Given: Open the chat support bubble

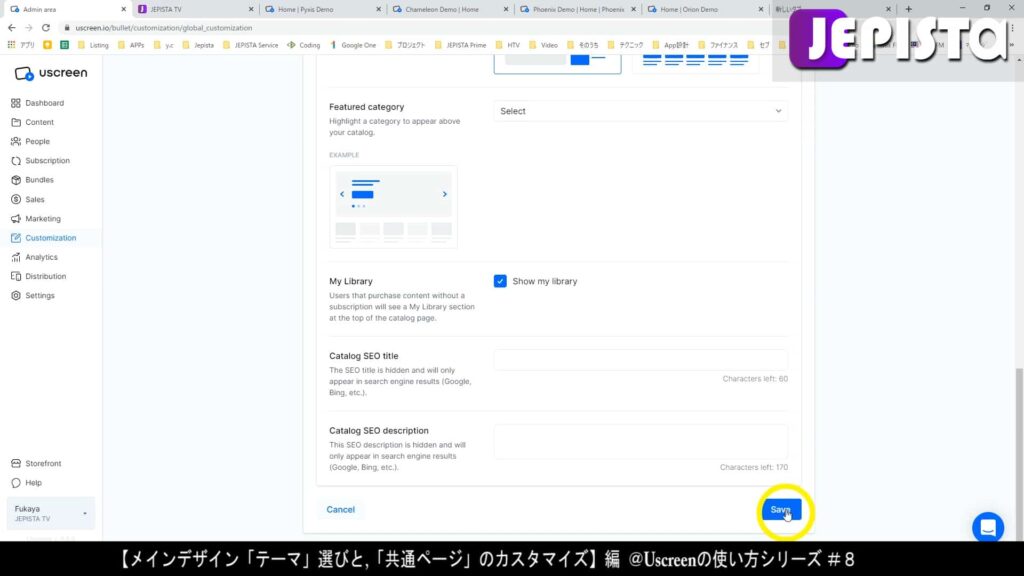Looking at the screenshot, I should pyautogui.click(x=987, y=527).
